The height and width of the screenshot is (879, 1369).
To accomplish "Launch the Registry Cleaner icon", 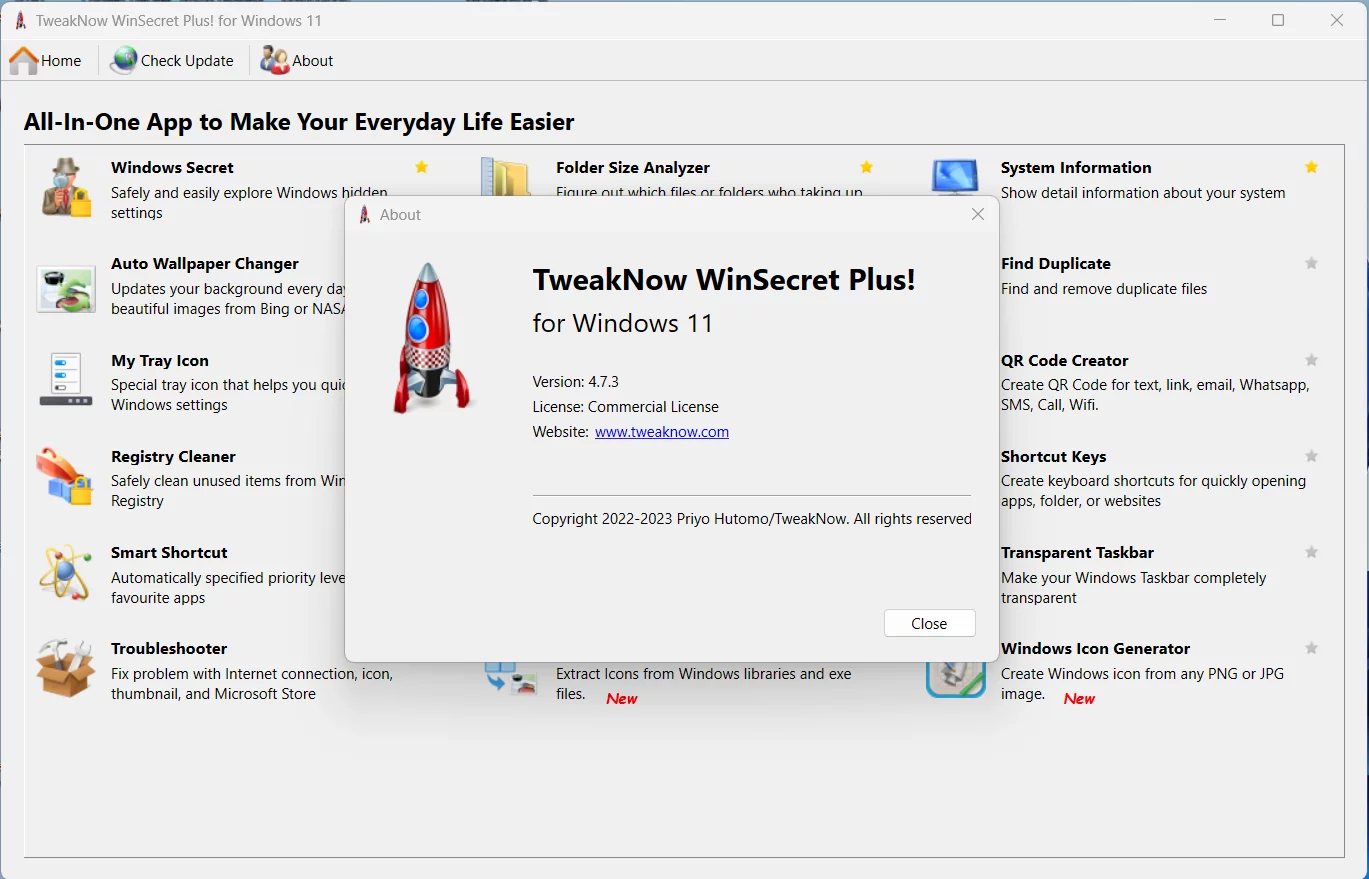I will pyautogui.click(x=66, y=476).
